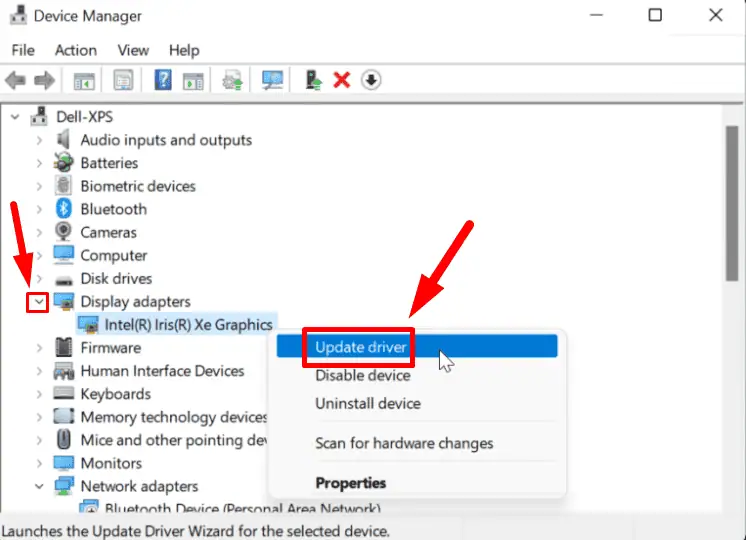Click the Display adapters icon
The image size is (746, 540).
tap(64, 302)
